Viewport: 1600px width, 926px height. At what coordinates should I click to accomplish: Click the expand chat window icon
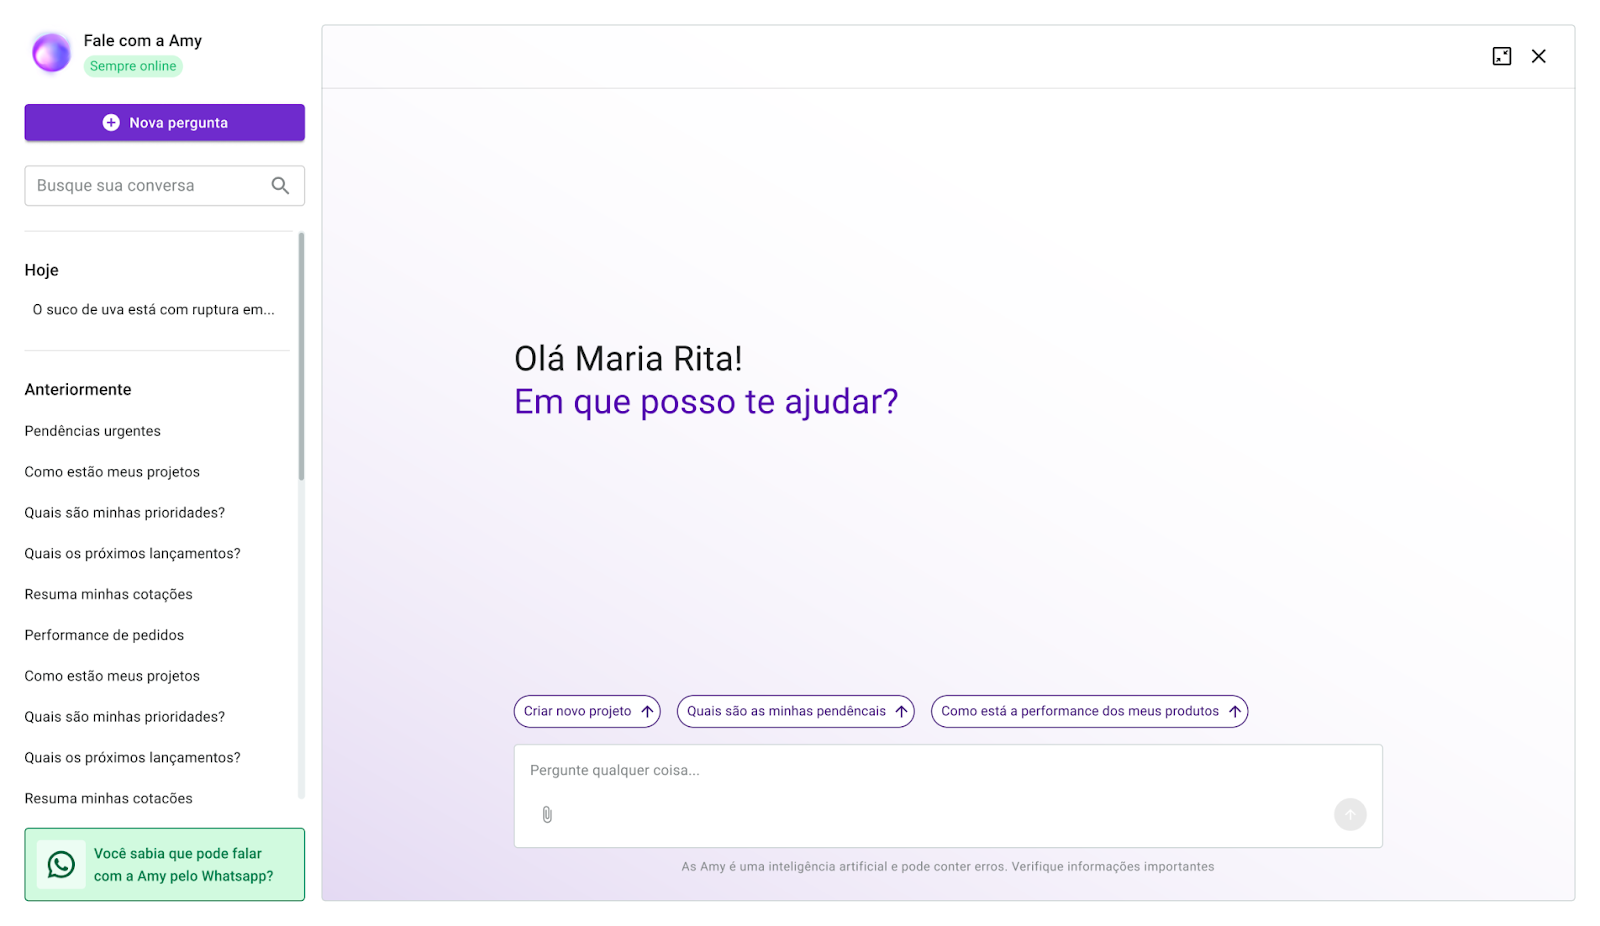click(x=1501, y=56)
